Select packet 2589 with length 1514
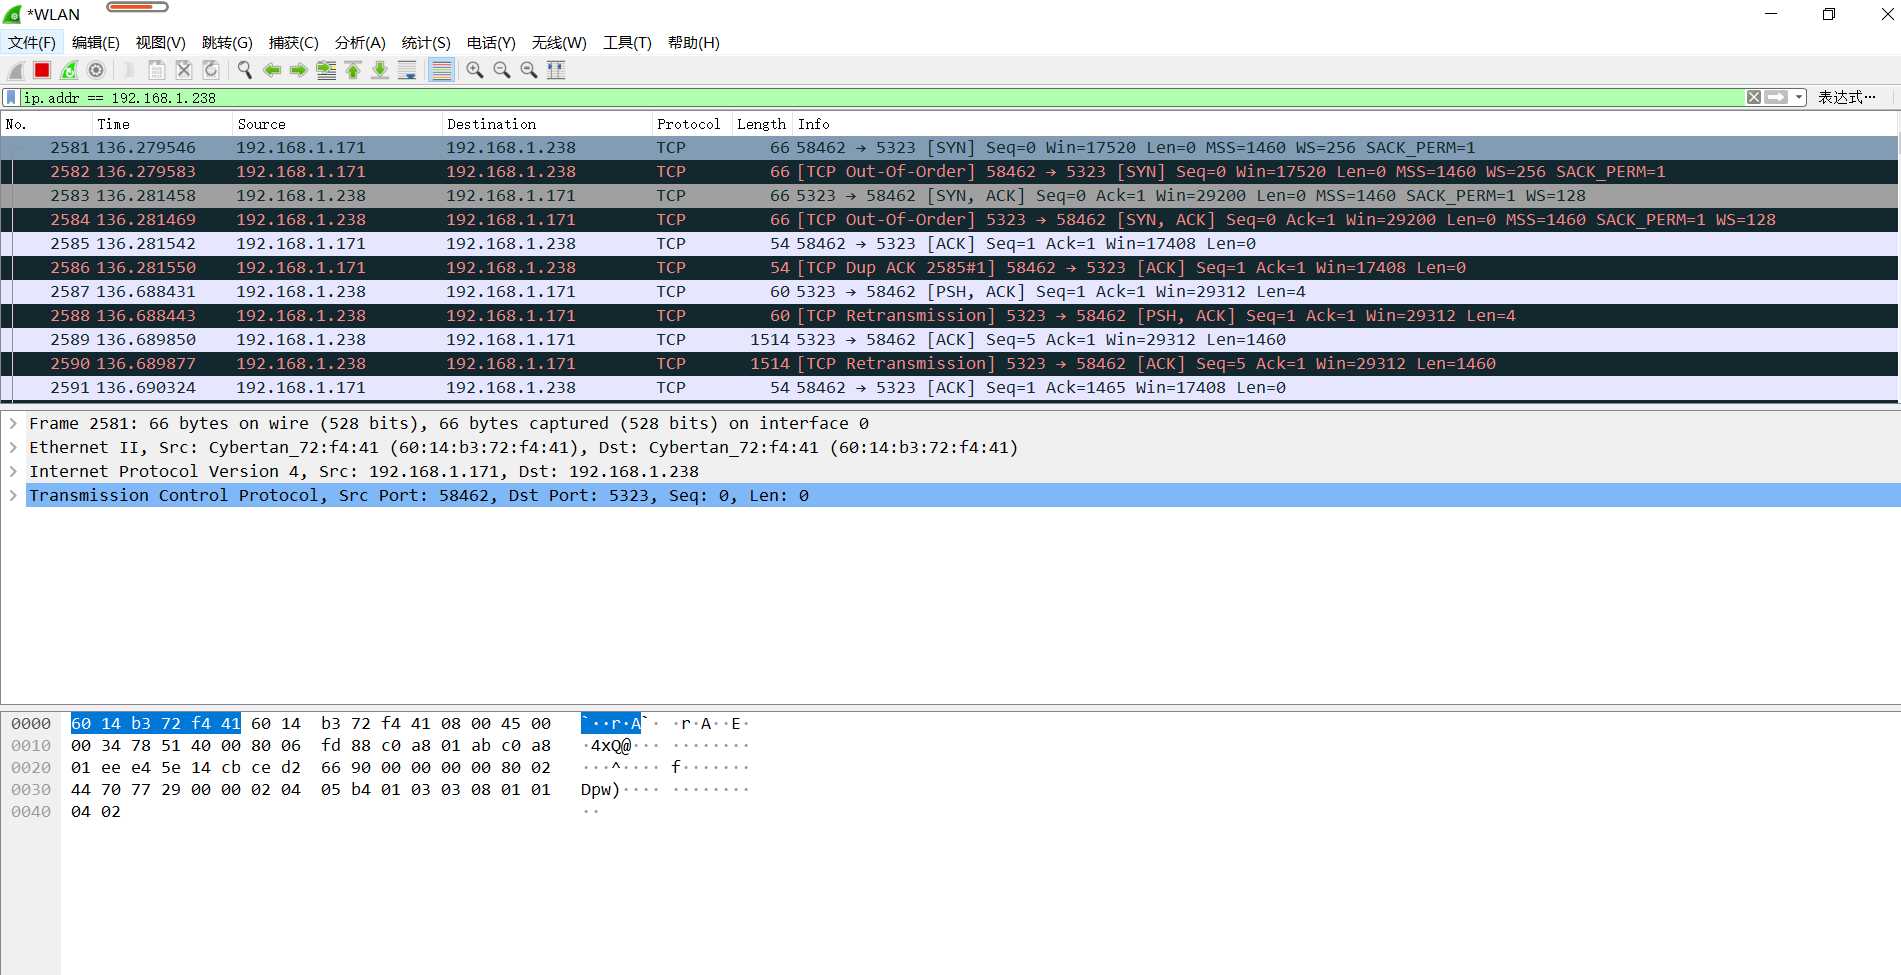Screen dimensions: 1901x975 click(949, 340)
